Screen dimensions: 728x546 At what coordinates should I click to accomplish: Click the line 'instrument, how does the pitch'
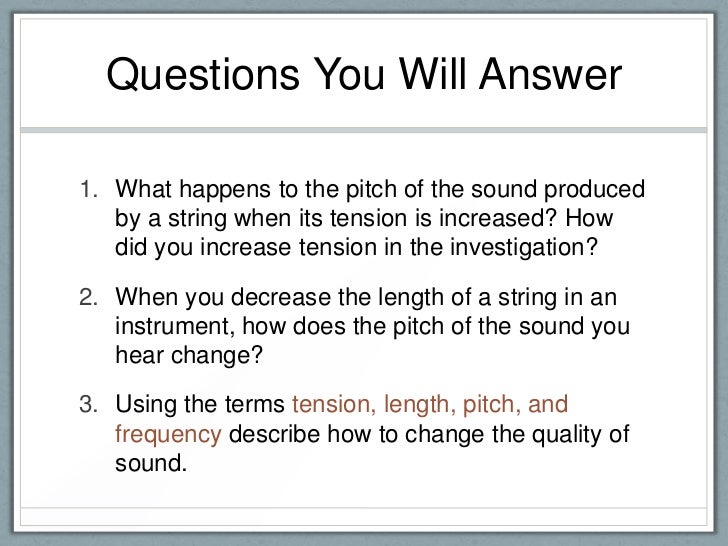click(372, 326)
